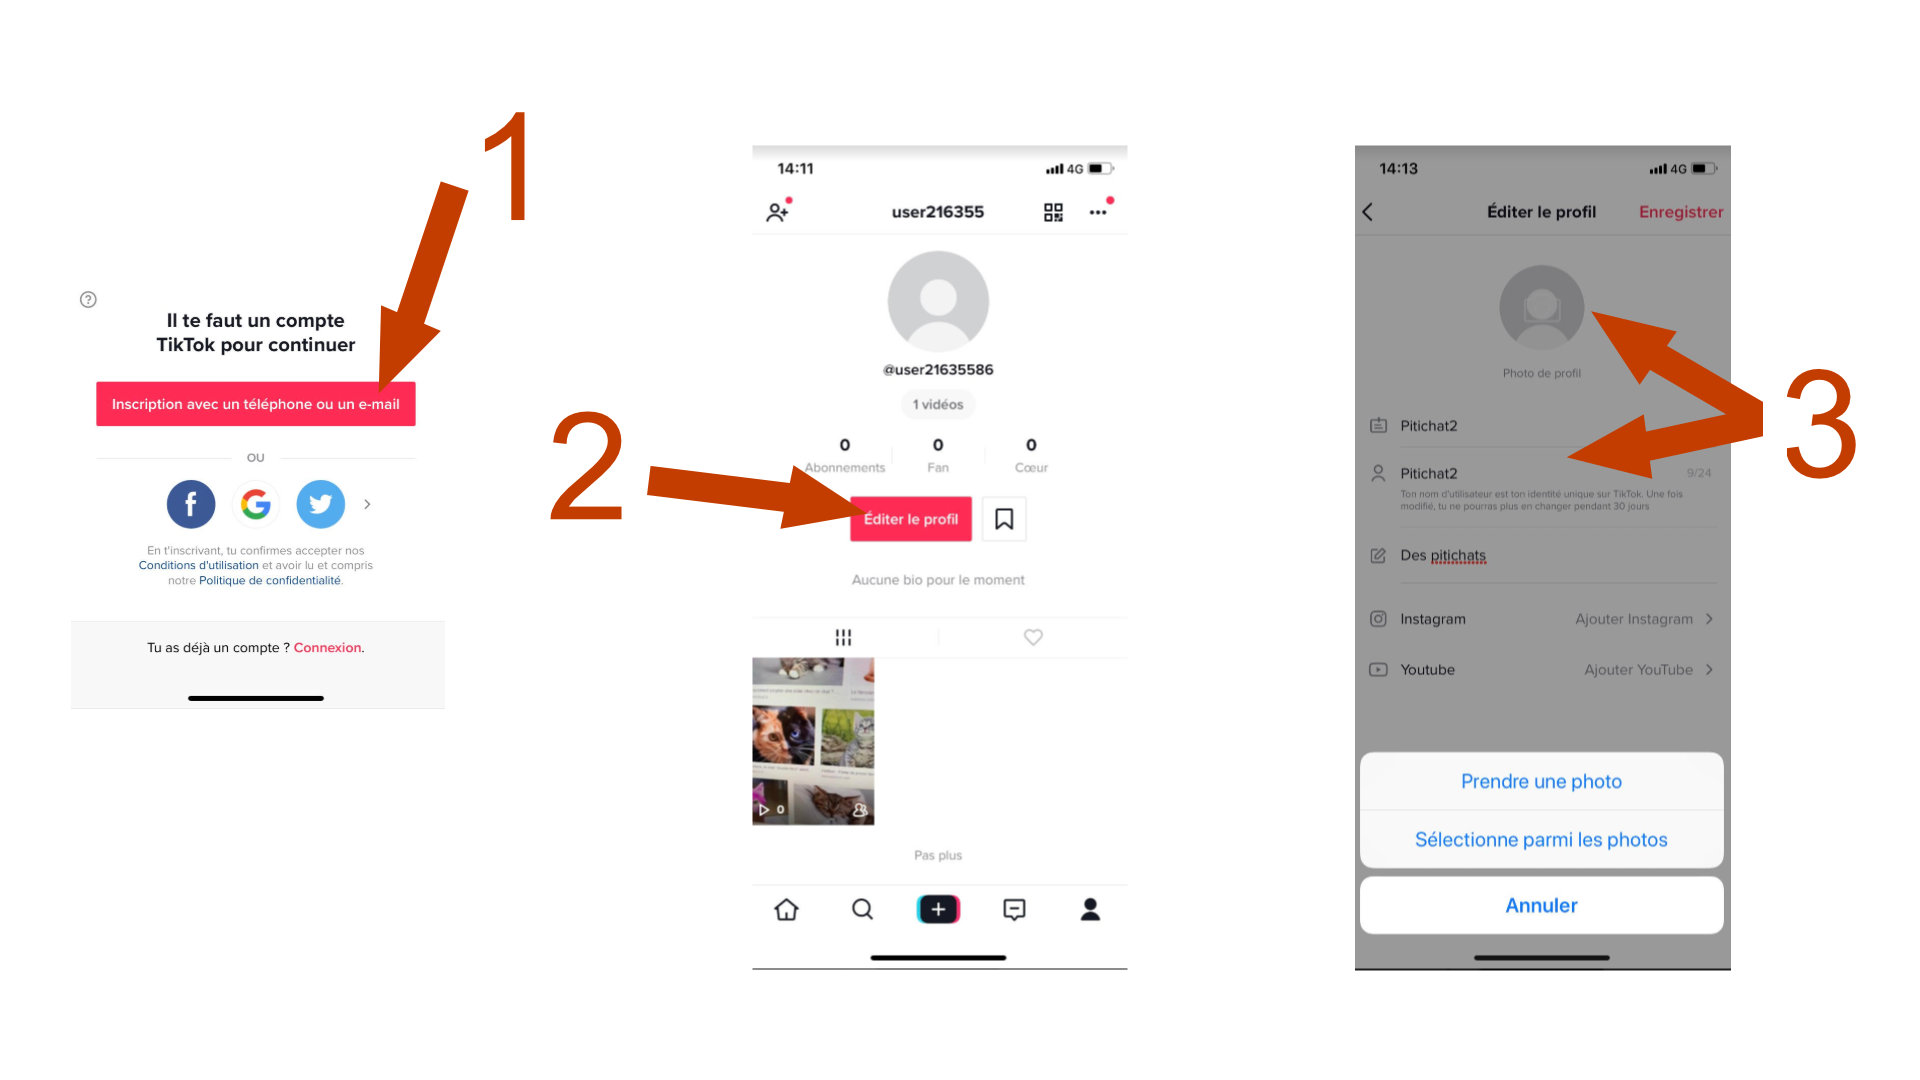Tap Connexion link to sign in
Image resolution: width=1920 pixels, height=1080 pixels.
[x=327, y=646]
